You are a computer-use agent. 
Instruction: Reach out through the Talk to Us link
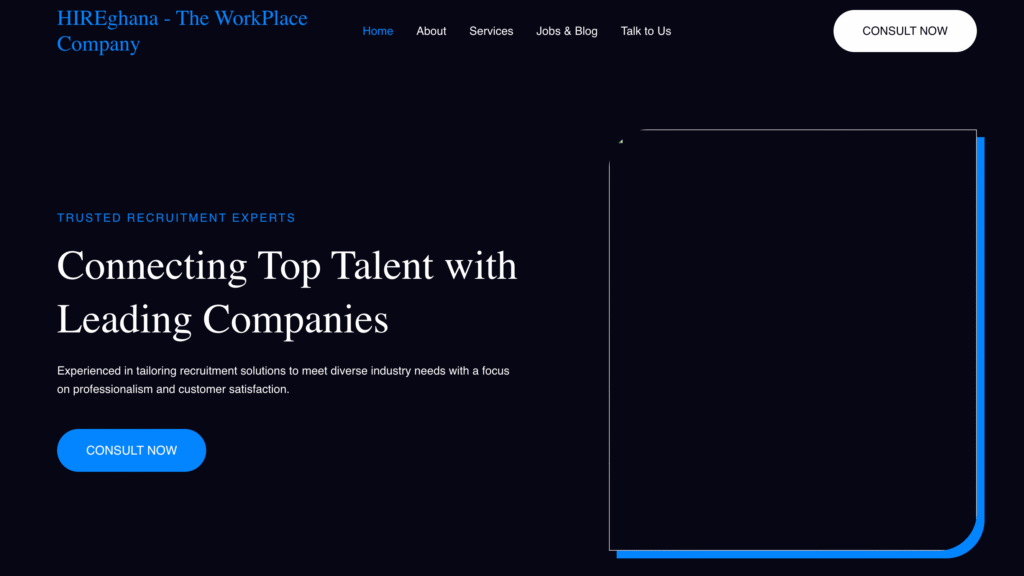coord(645,31)
